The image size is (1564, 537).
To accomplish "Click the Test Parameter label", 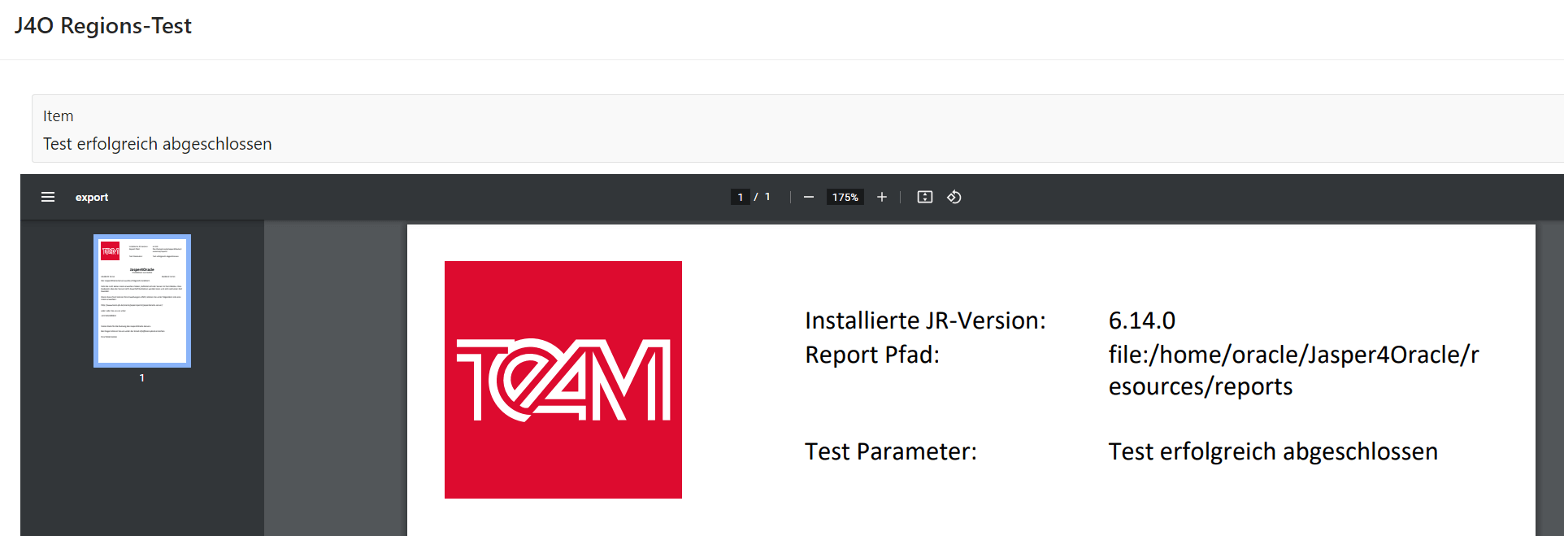I will pyautogui.click(x=891, y=452).
